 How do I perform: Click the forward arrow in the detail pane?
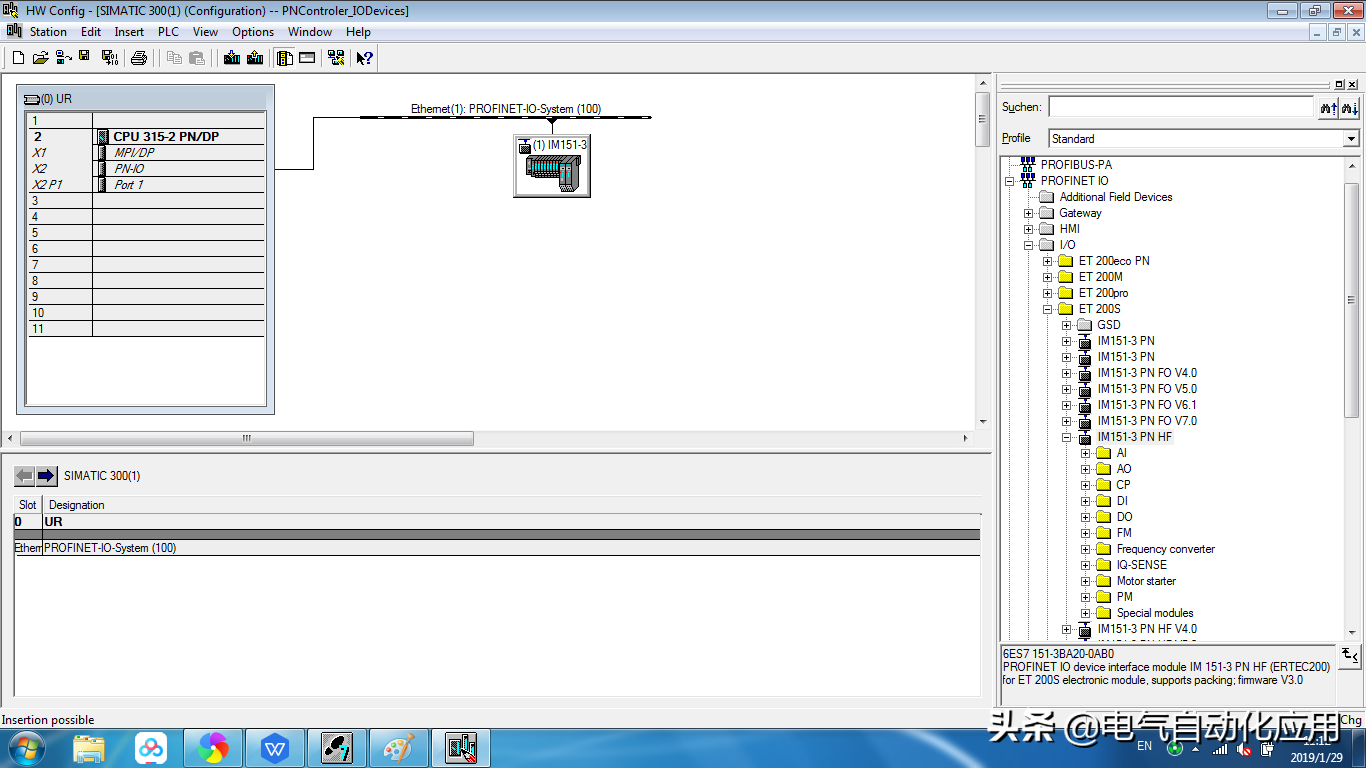(46, 476)
